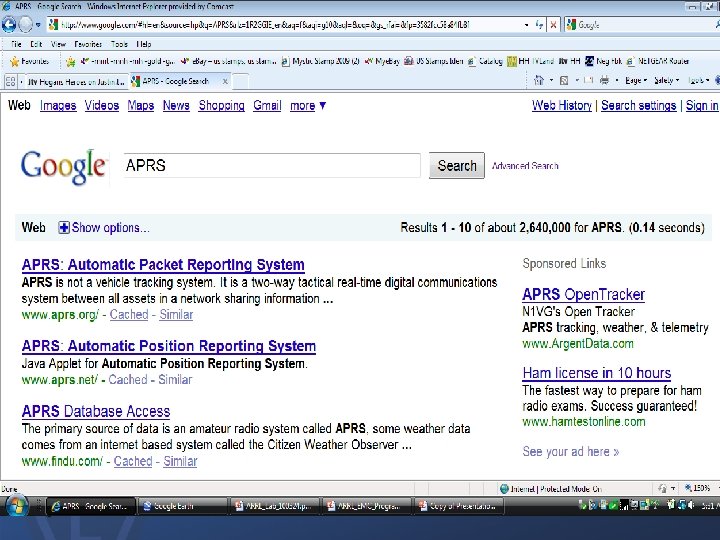Go to Google Videos link

pos(102,106)
